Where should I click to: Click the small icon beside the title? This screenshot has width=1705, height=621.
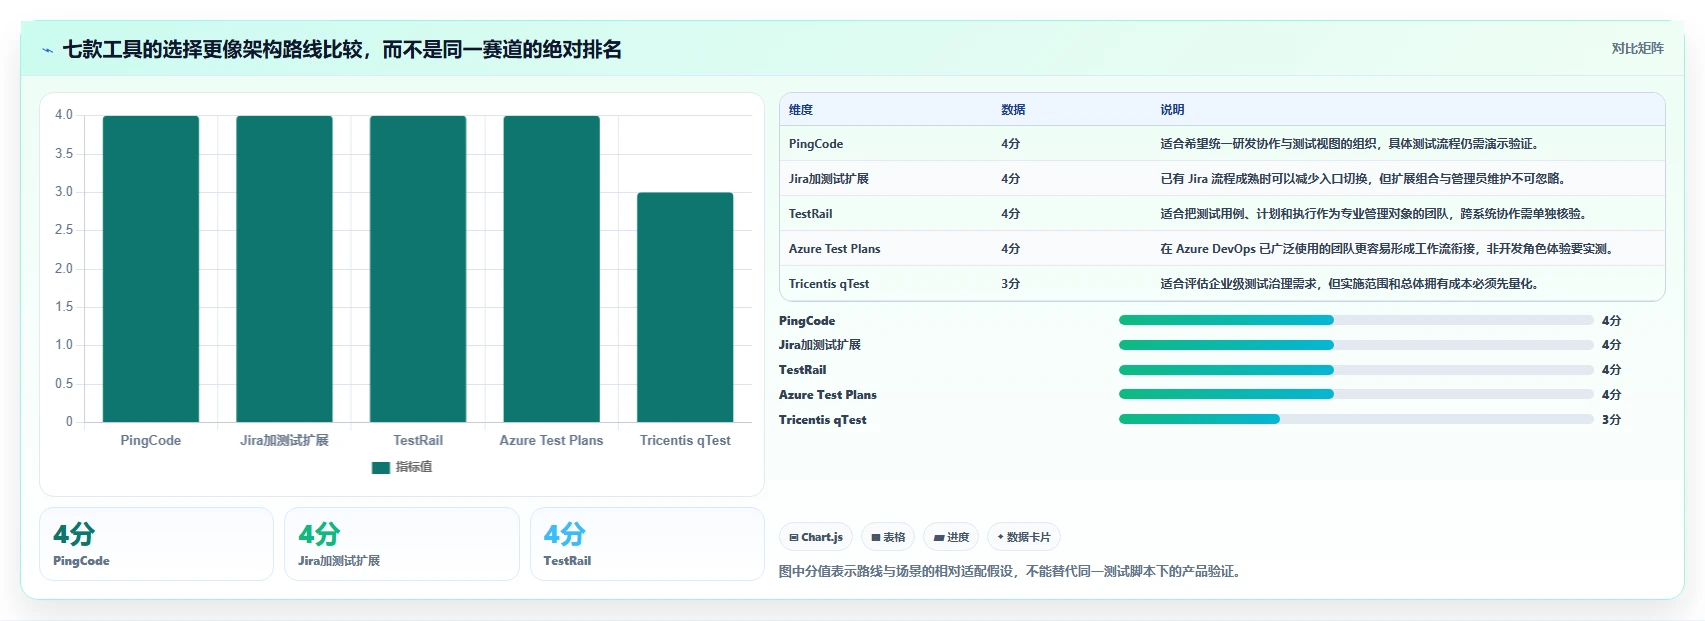coord(47,50)
